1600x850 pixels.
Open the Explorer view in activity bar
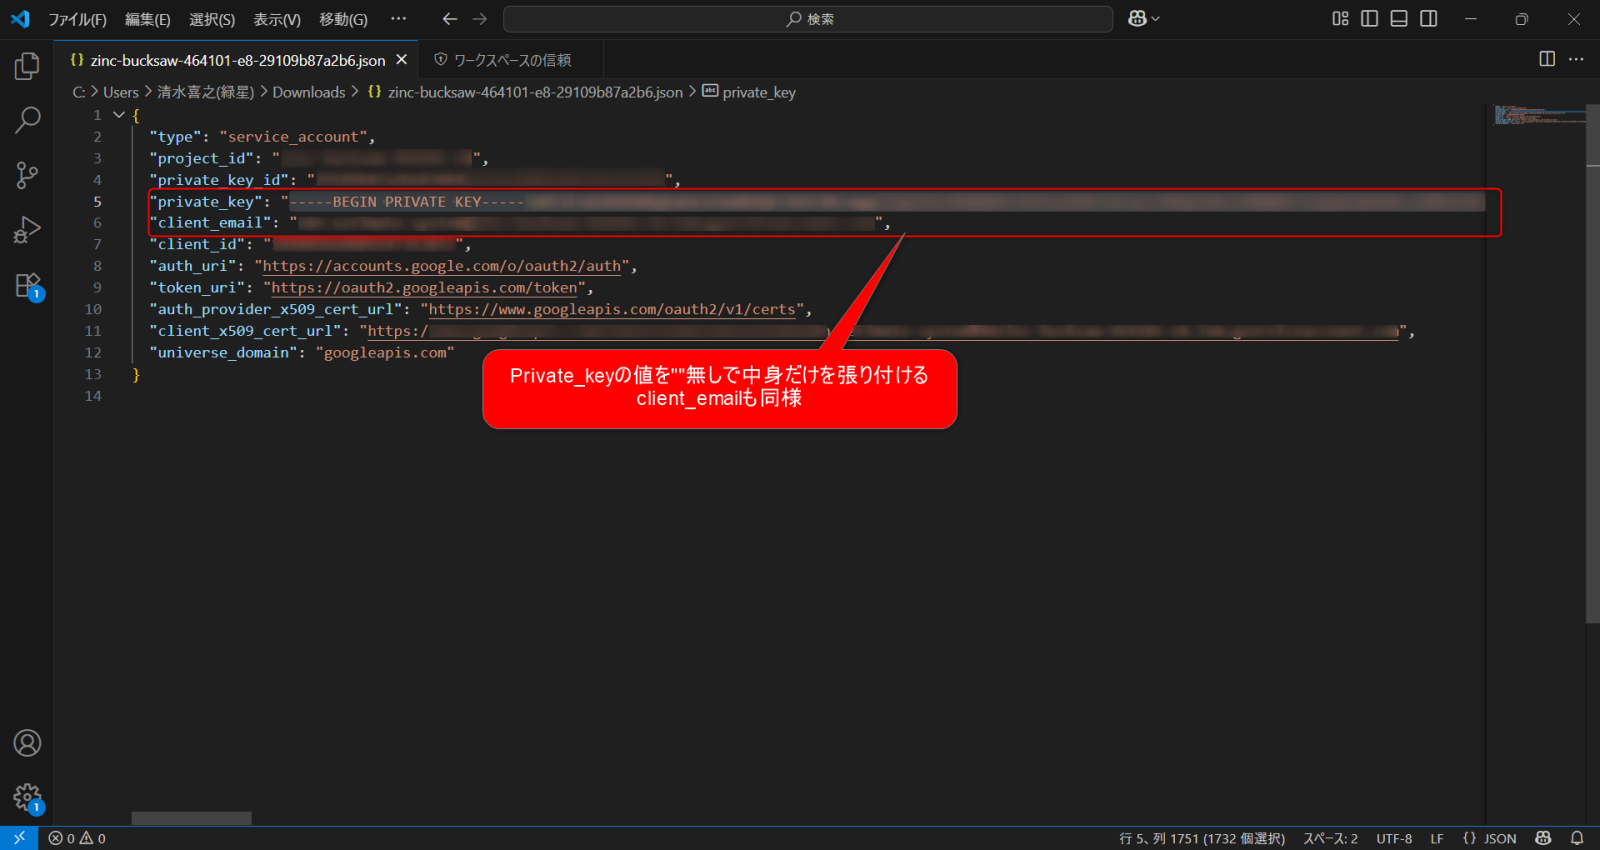click(x=27, y=67)
